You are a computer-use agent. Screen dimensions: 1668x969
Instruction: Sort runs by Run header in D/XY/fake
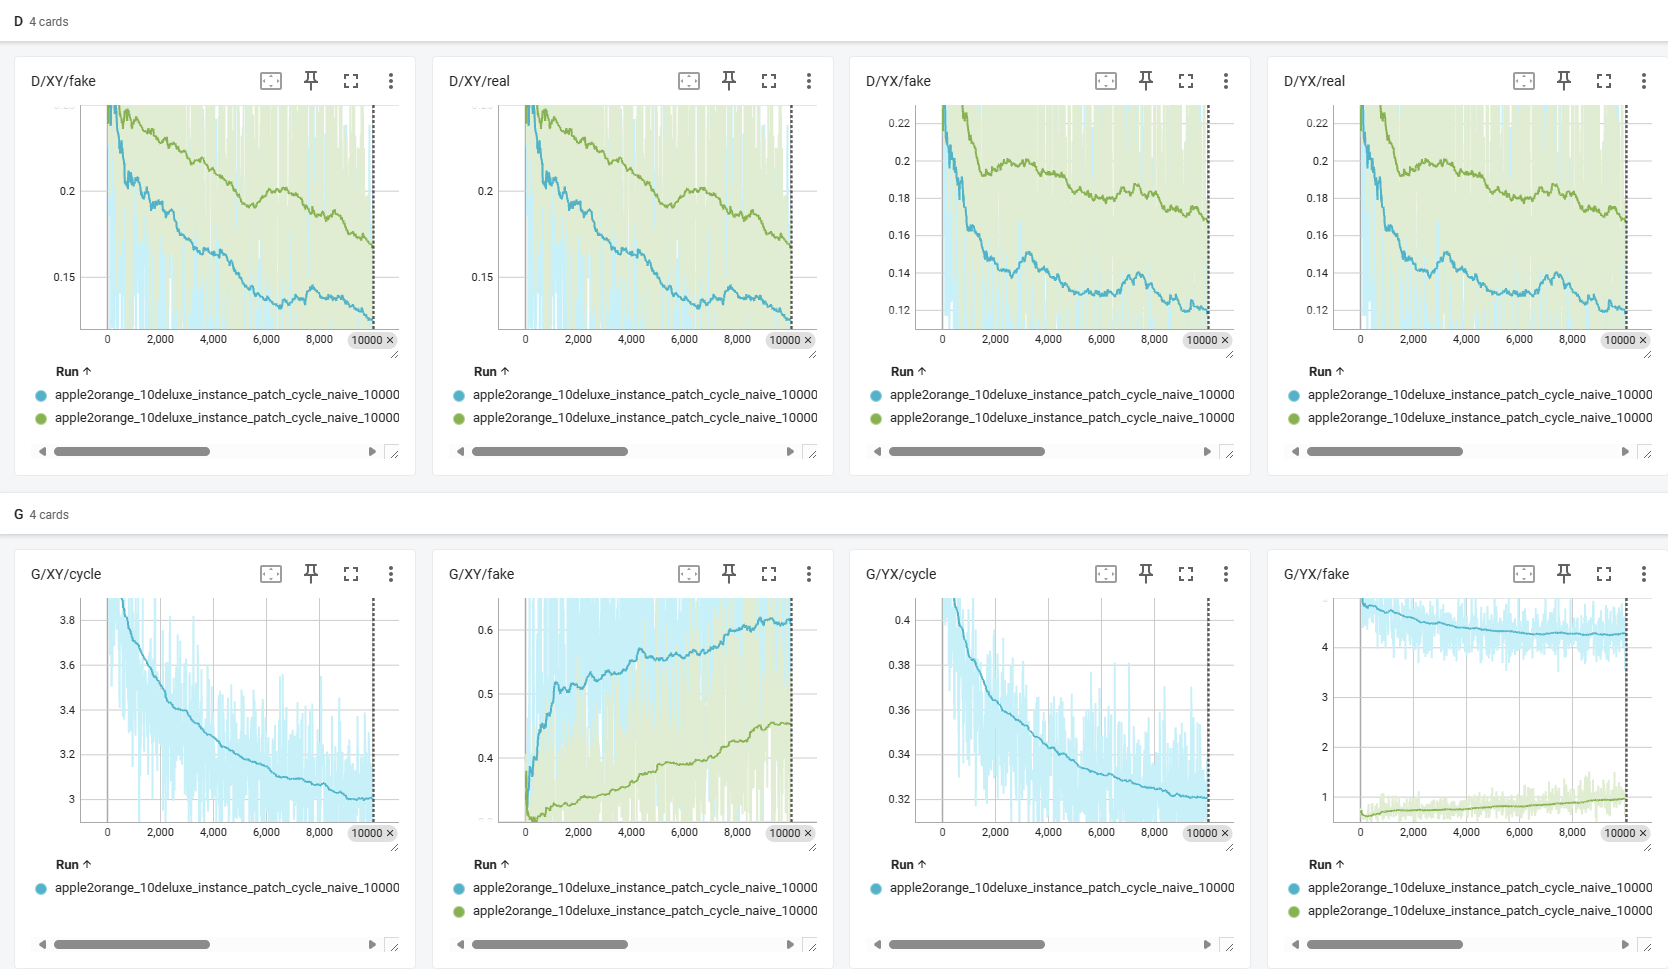tap(73, 371)
